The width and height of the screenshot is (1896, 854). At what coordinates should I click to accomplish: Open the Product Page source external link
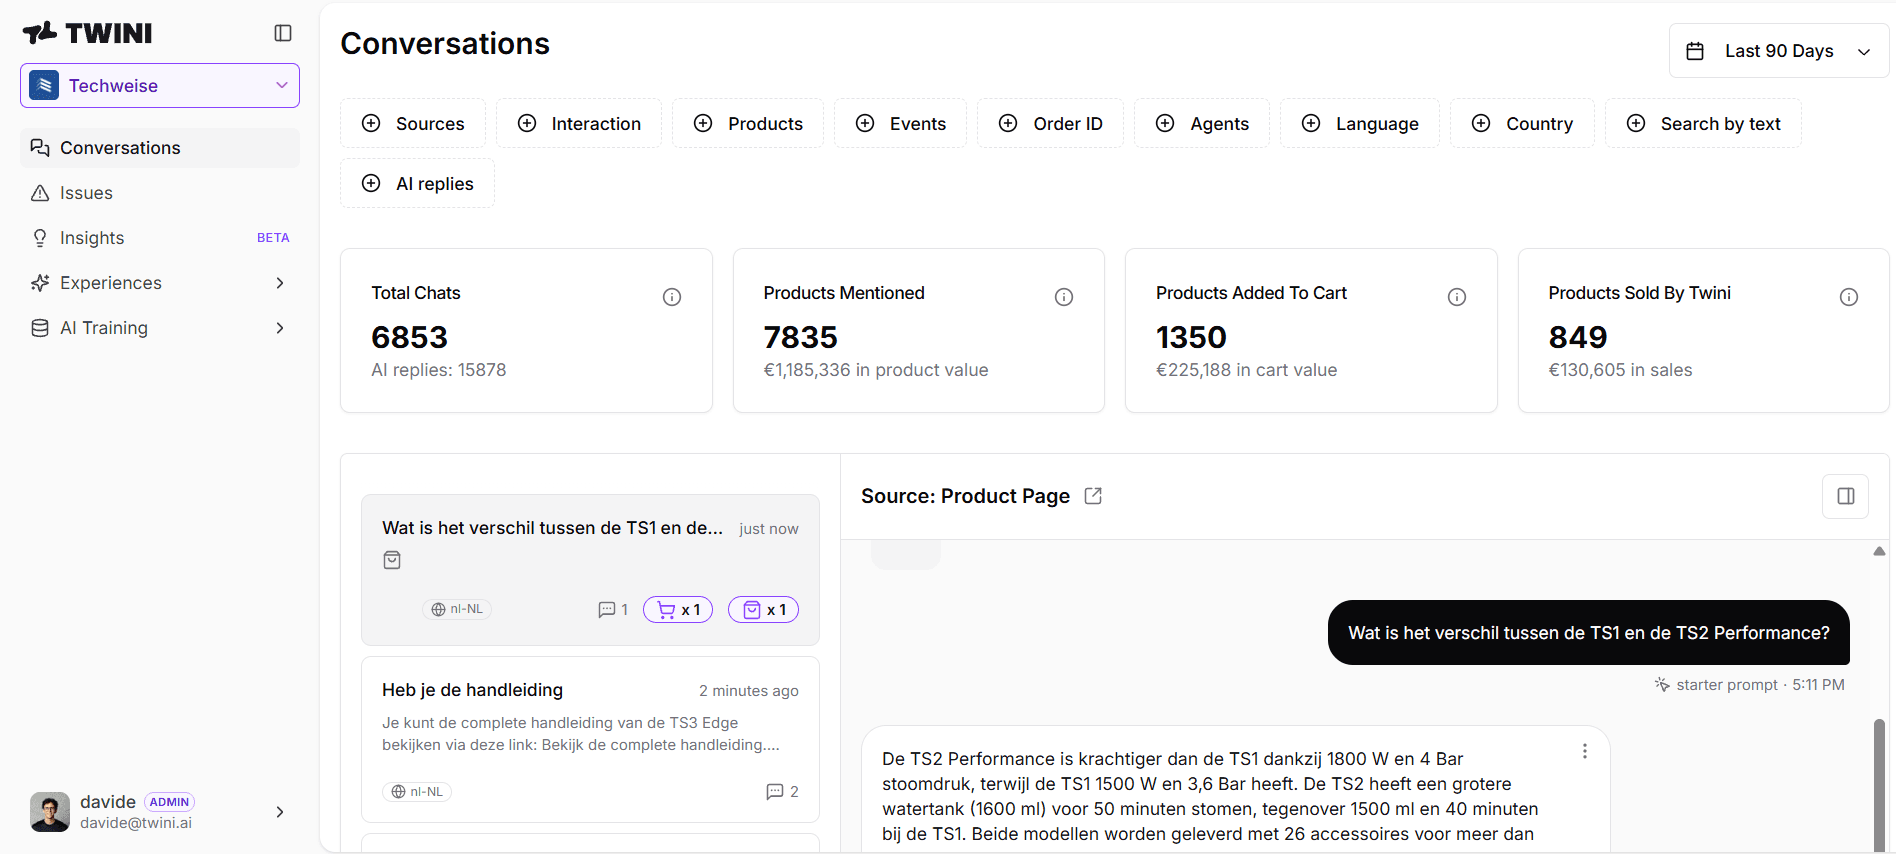(1093, 496)
